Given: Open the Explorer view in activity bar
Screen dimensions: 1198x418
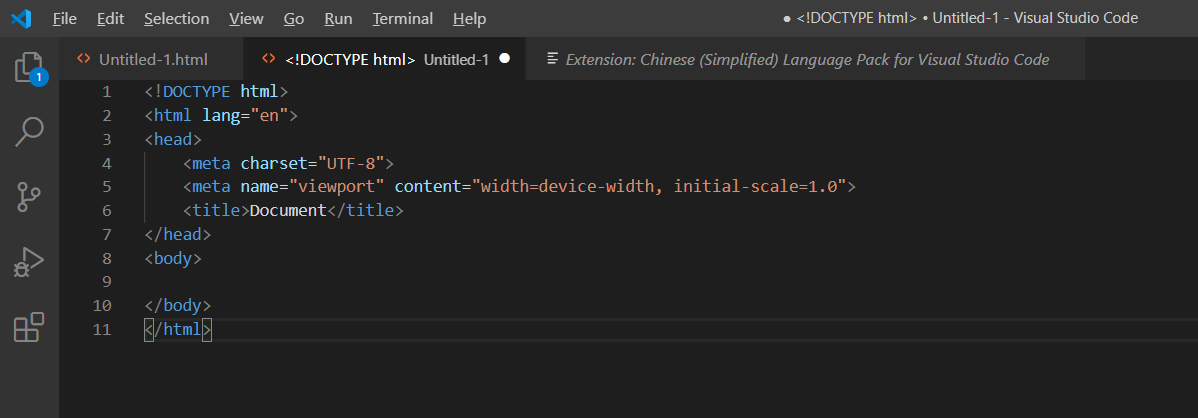Looking at the screenshot, I should (x=29, y=67).
